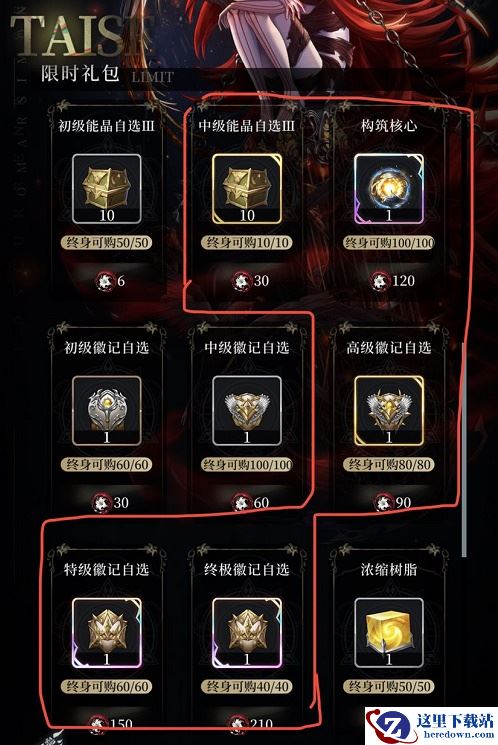Purchase 中级能晶自选III at price 30

[251, 281]
